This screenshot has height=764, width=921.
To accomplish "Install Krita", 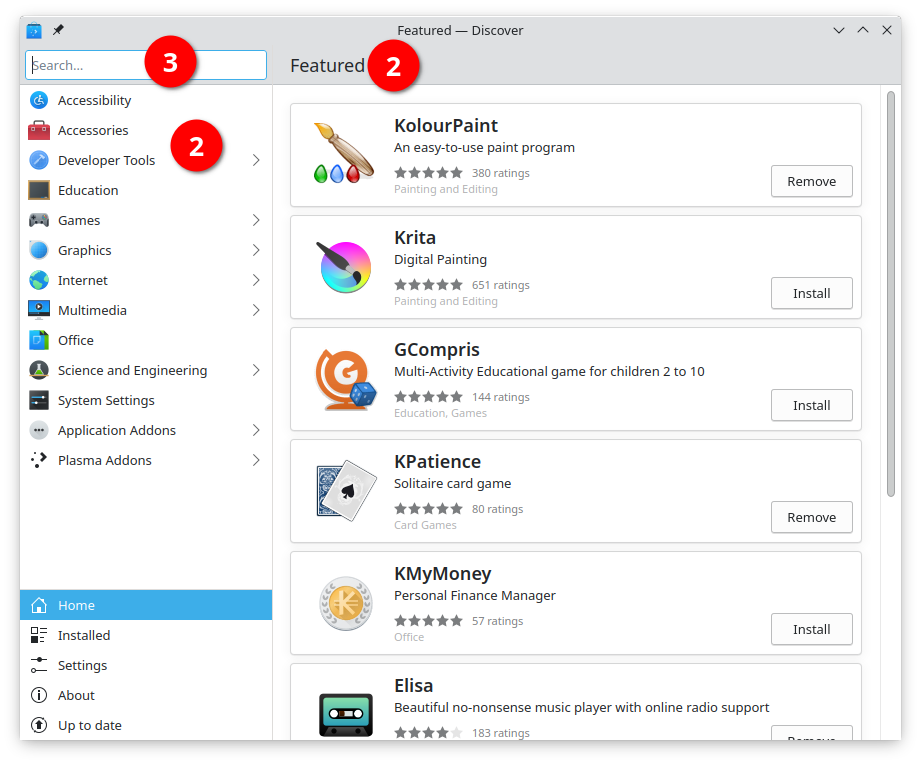I will point(811,293).
